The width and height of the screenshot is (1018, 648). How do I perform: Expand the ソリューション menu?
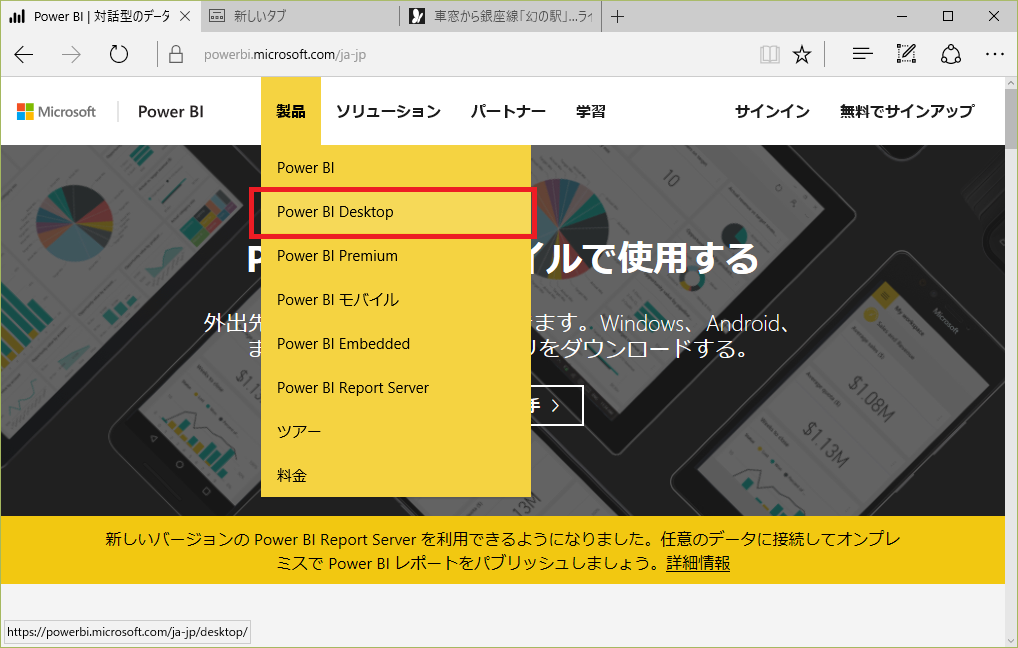[388, 112]
